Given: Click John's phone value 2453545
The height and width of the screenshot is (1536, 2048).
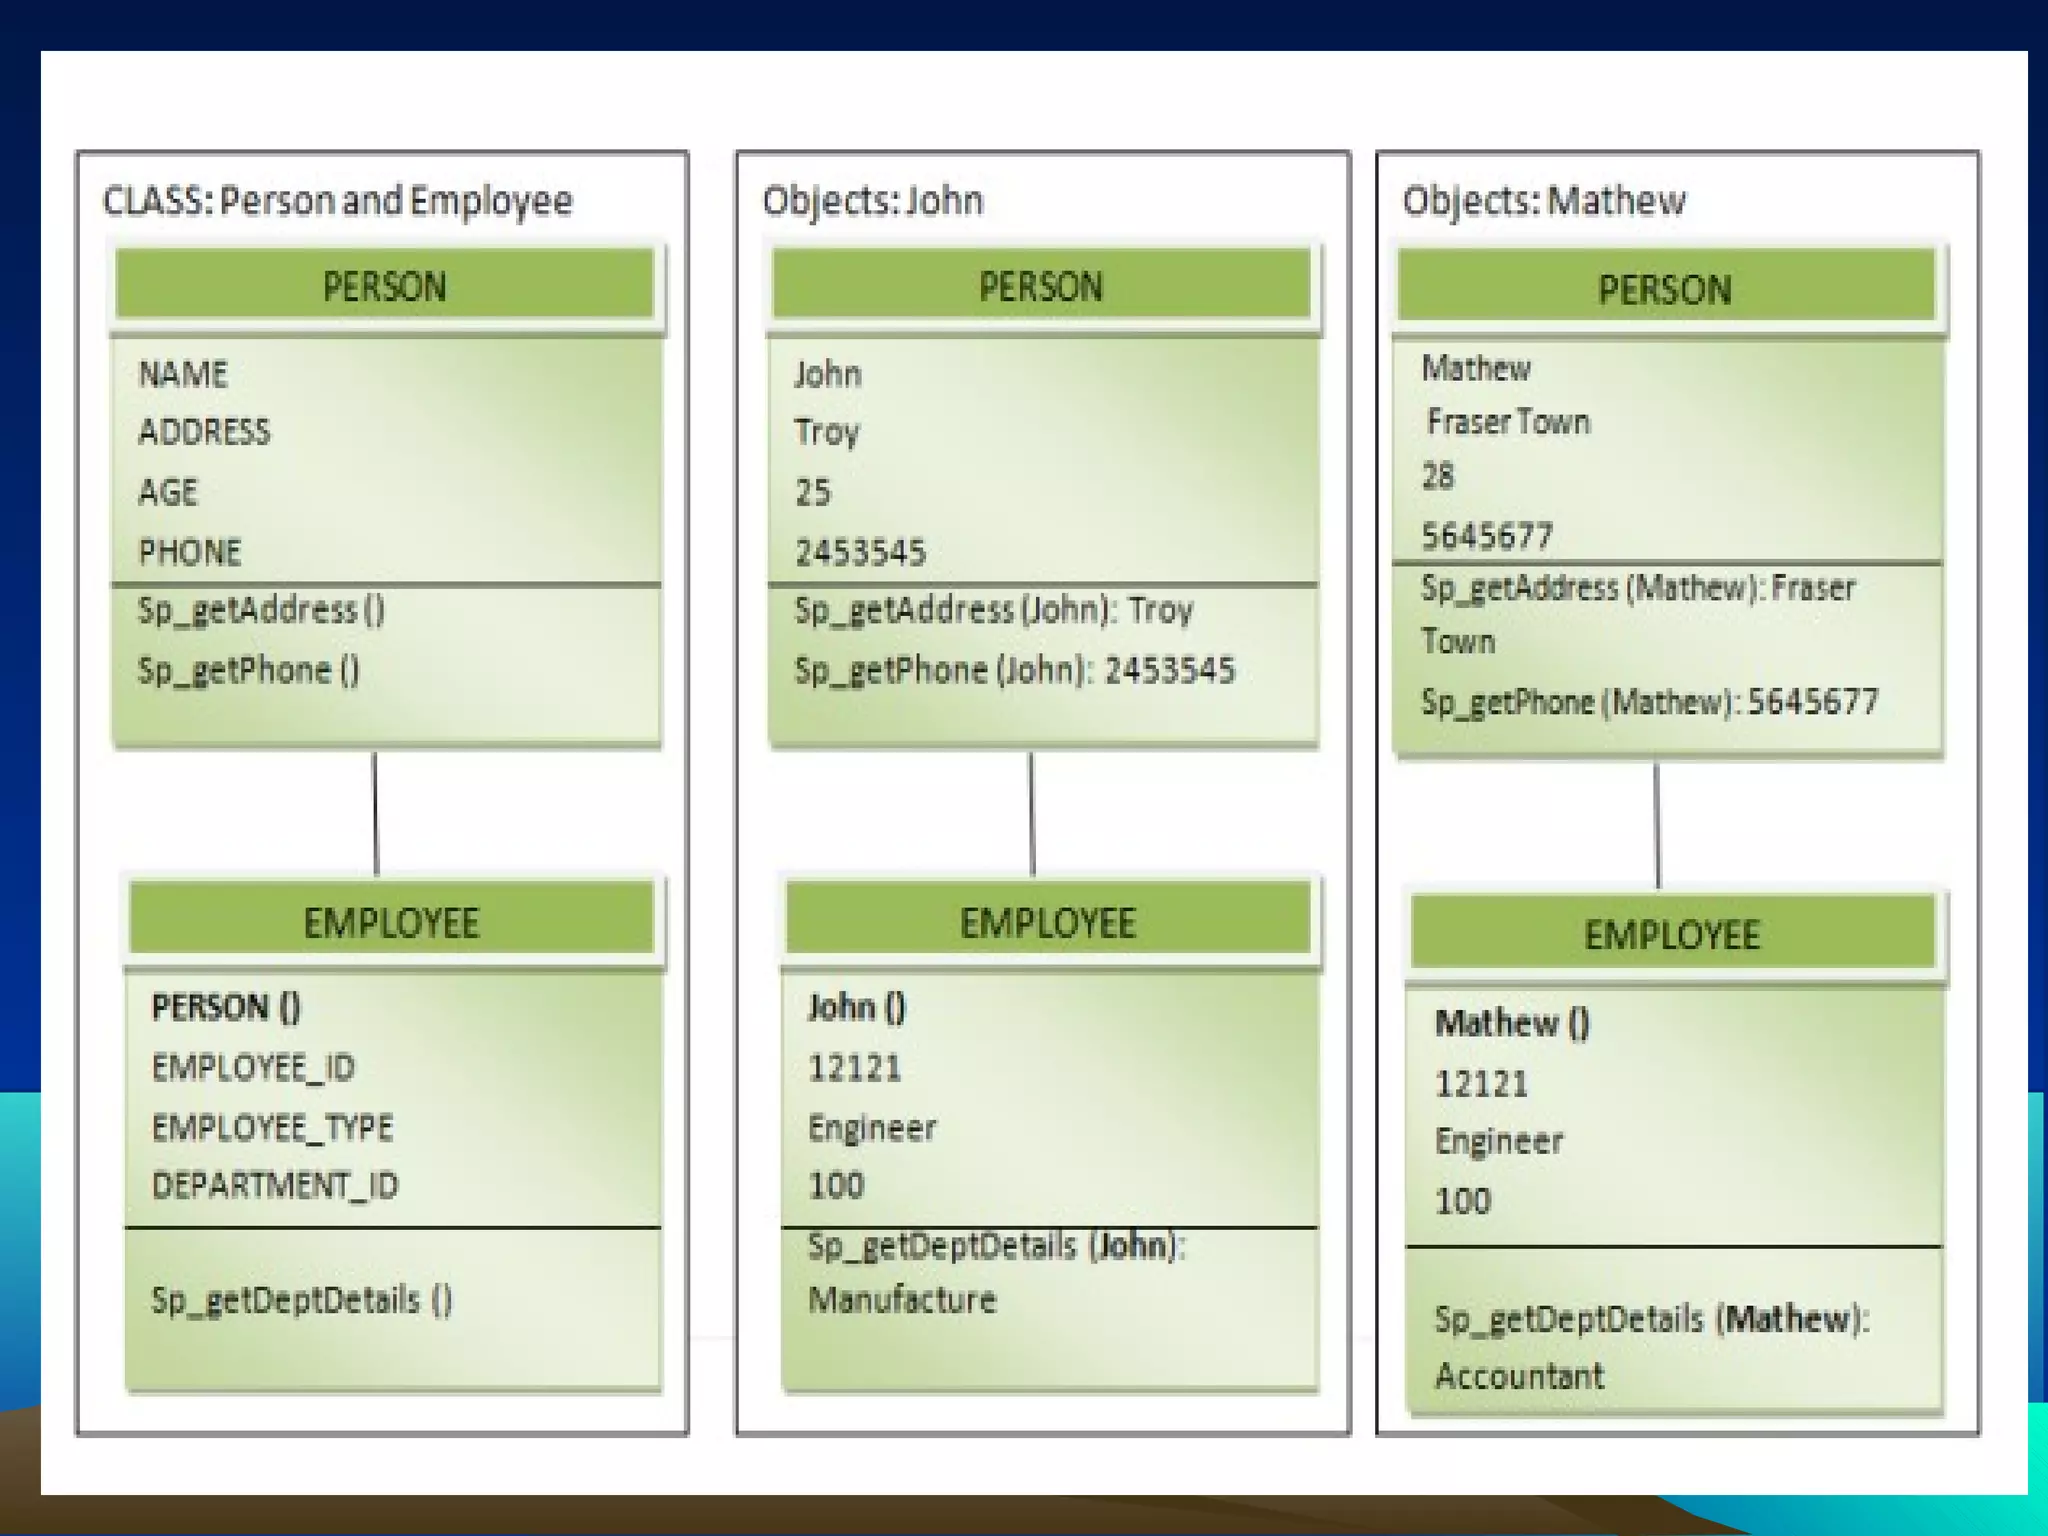Looking at the screenshot, I should point(860,552).
